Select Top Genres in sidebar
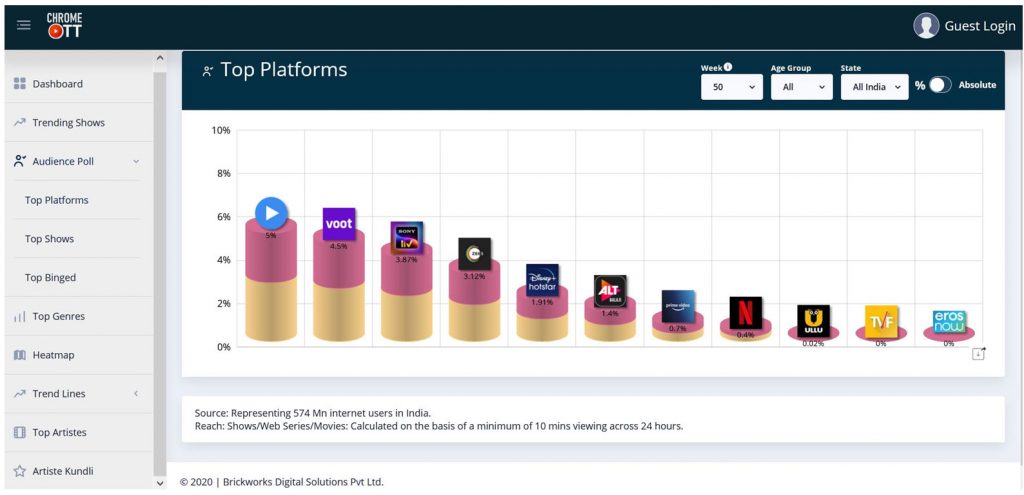1024x495 pixels. [x=58, y=316]
